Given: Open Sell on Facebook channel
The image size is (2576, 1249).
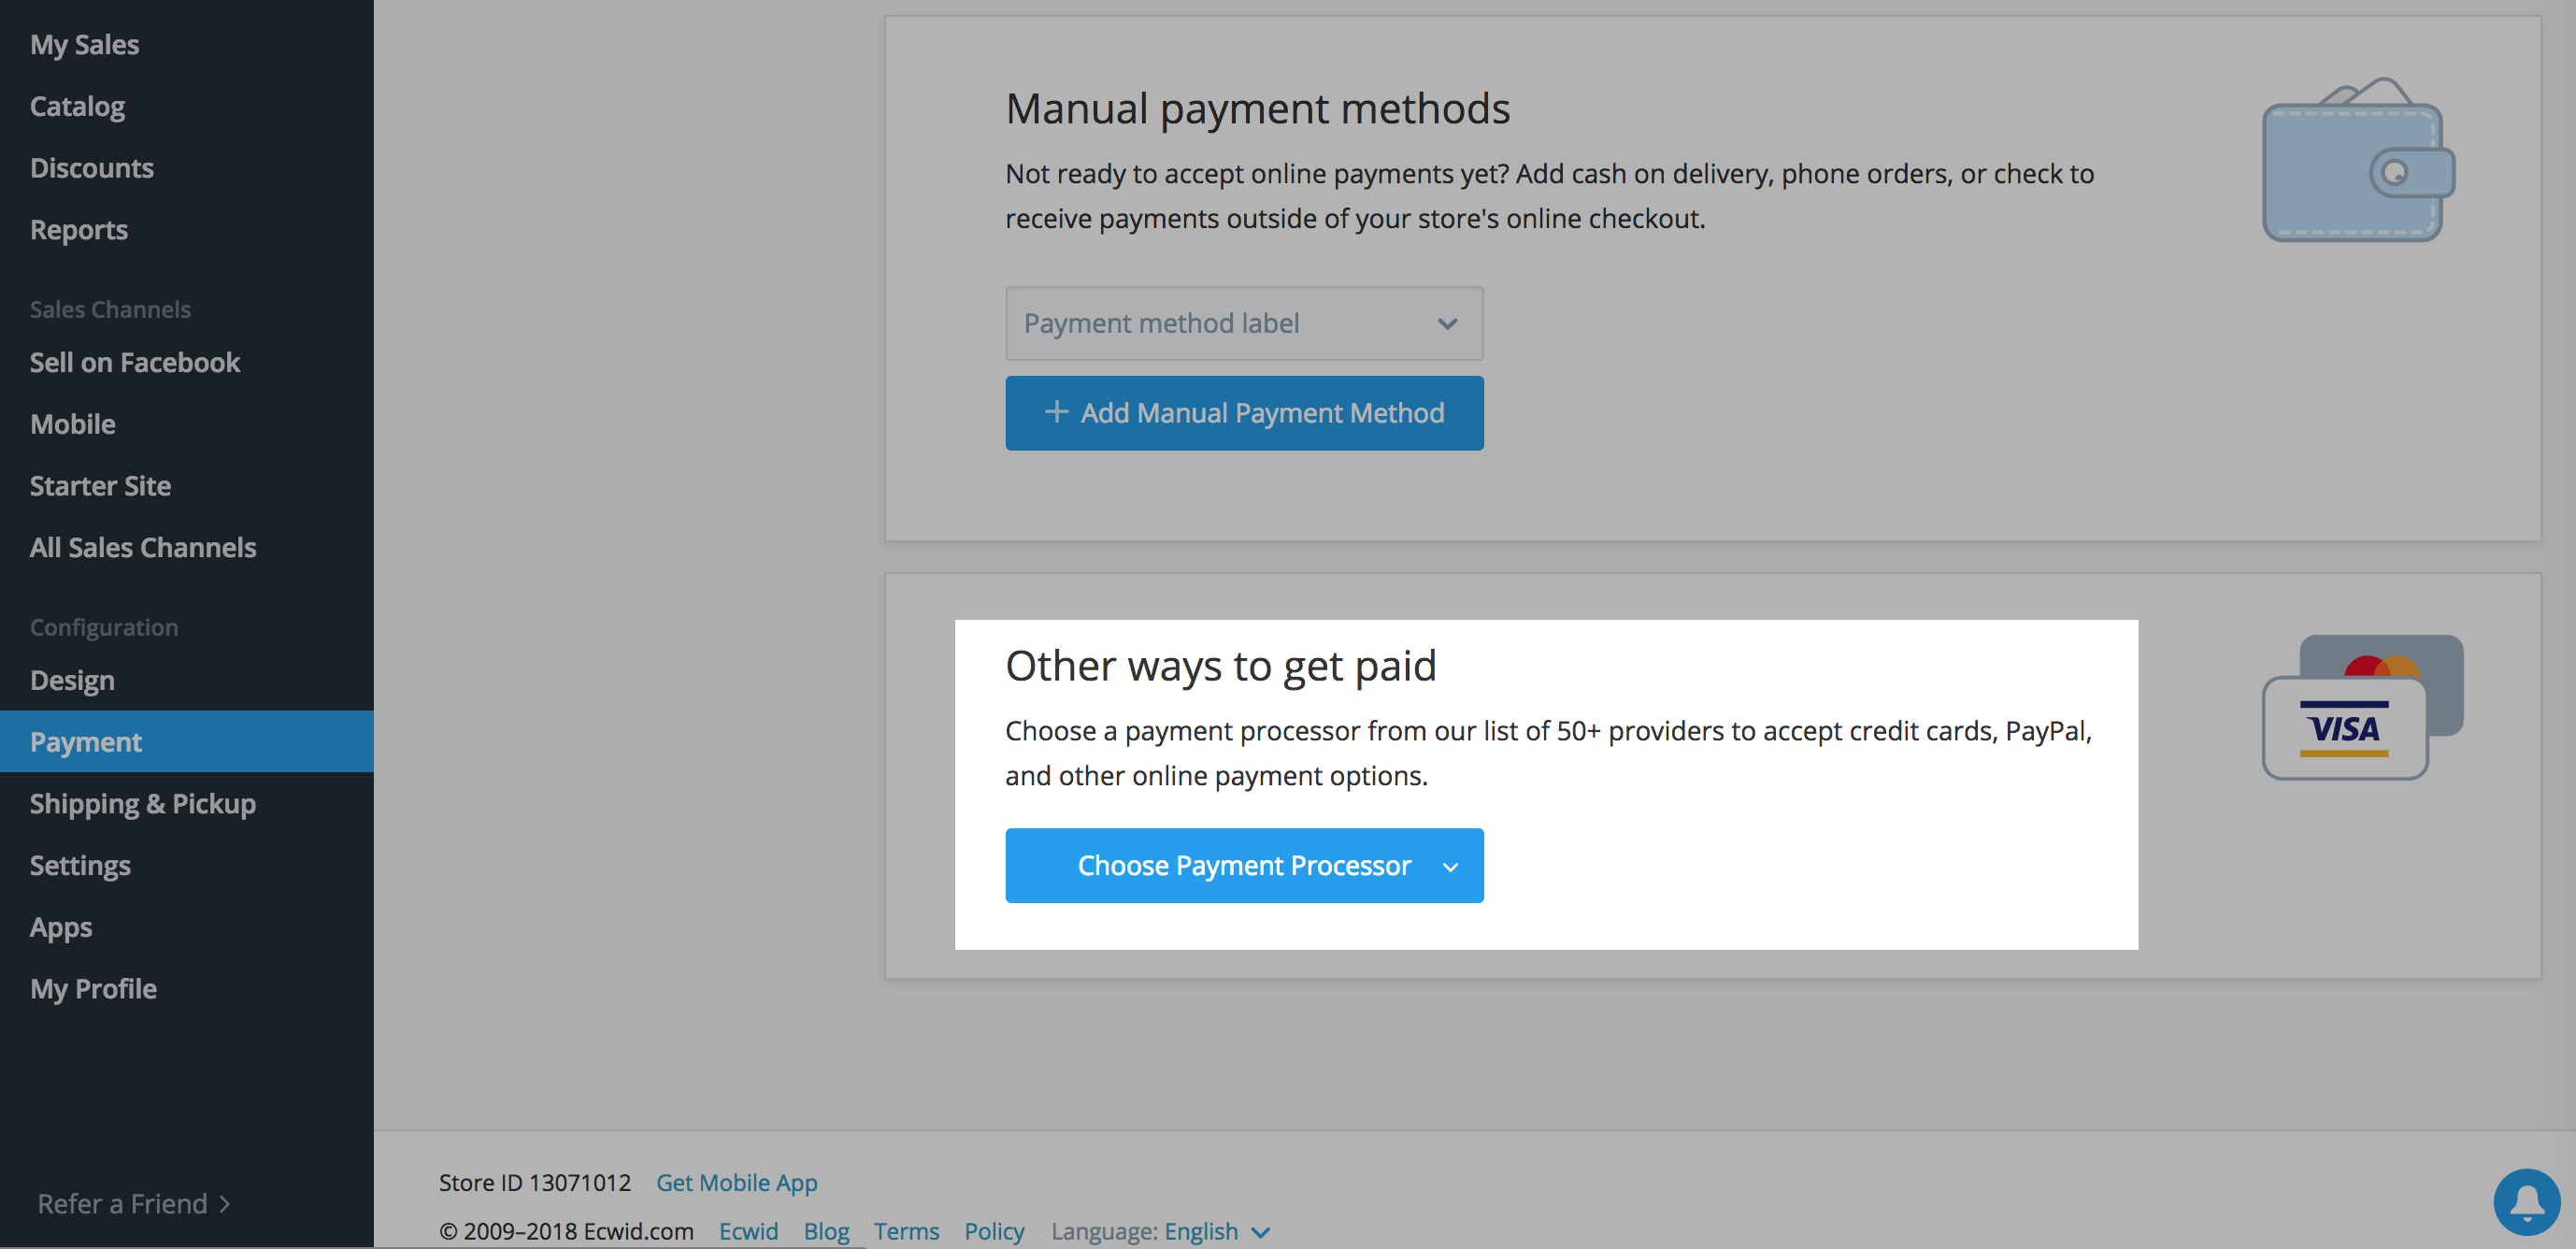Looking at the screenshot, I should coord(134,363).
